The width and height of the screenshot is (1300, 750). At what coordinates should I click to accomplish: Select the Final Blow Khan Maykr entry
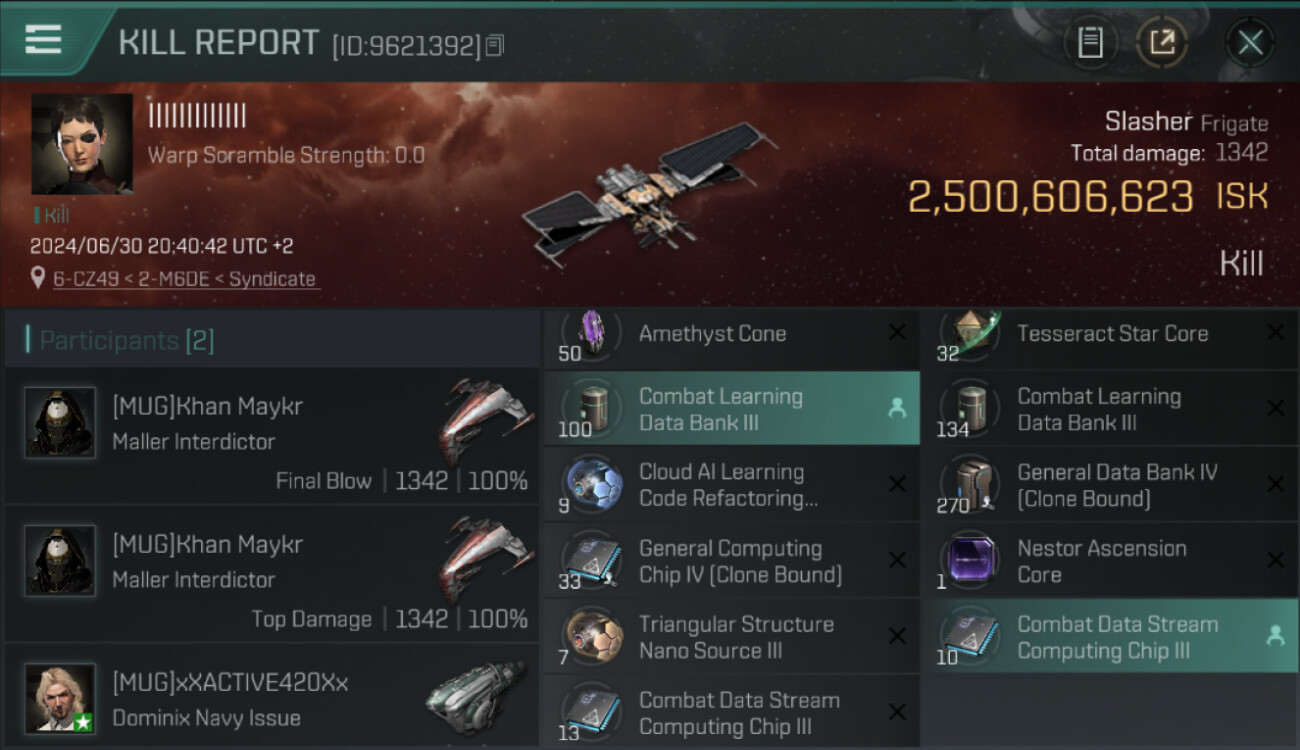(272, 436)
